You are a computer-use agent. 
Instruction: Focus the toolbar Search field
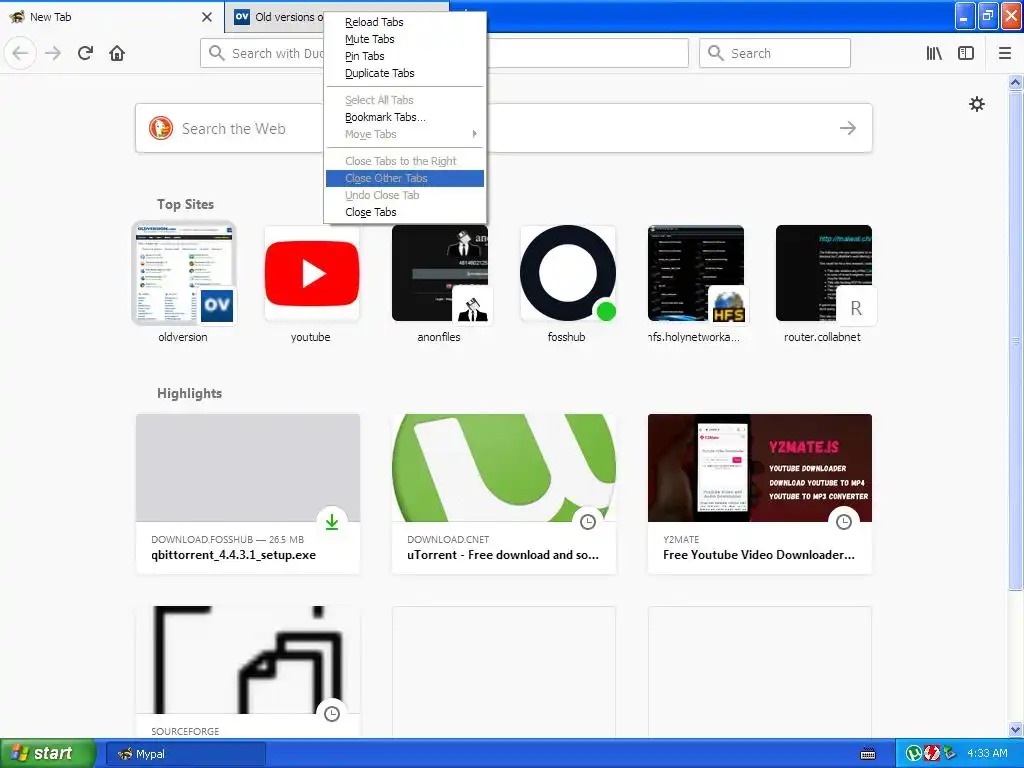(x=775, y=53)
